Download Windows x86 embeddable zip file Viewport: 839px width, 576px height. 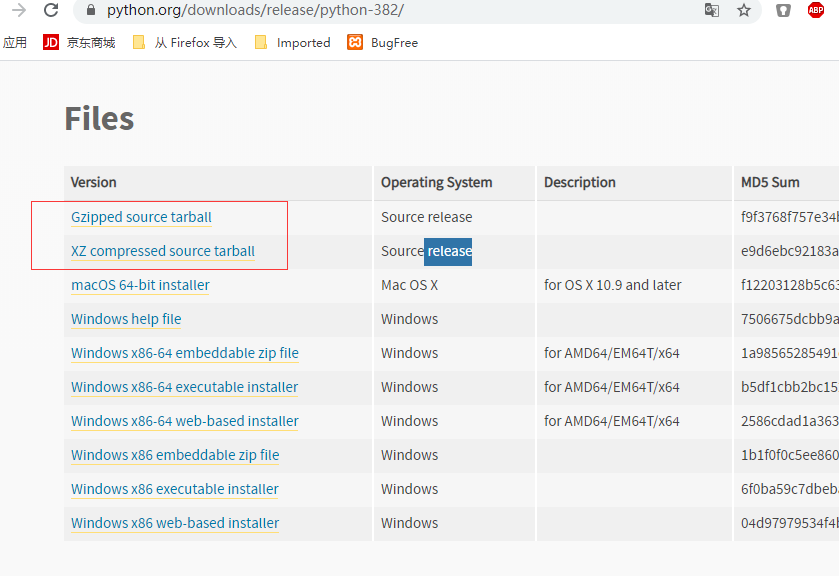coord(175,455)
